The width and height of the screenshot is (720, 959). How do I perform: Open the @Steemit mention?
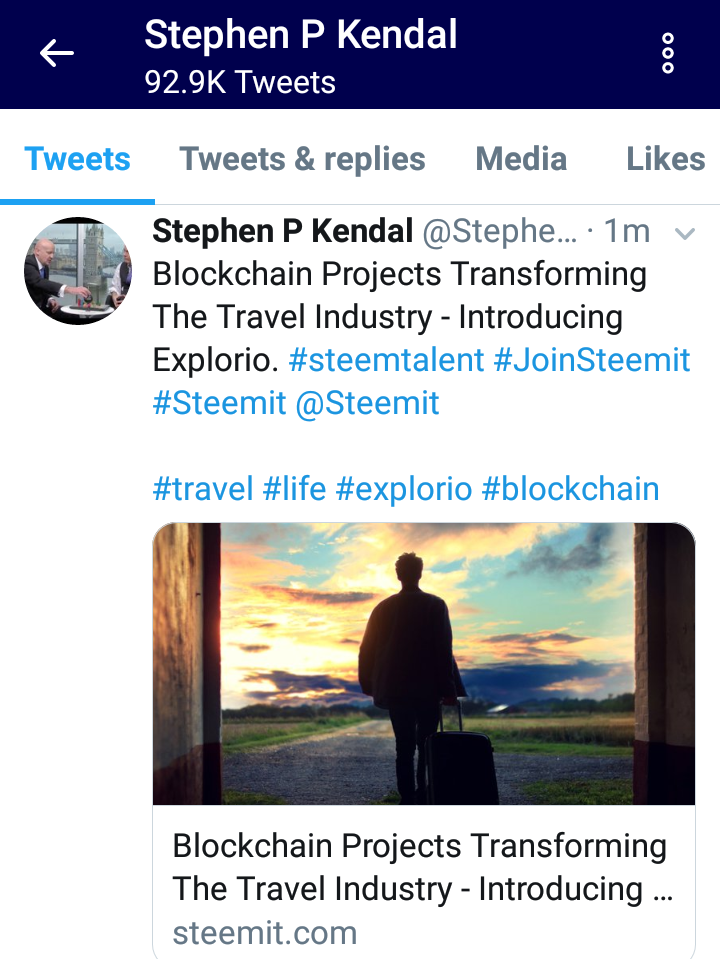tap(368, 403)
